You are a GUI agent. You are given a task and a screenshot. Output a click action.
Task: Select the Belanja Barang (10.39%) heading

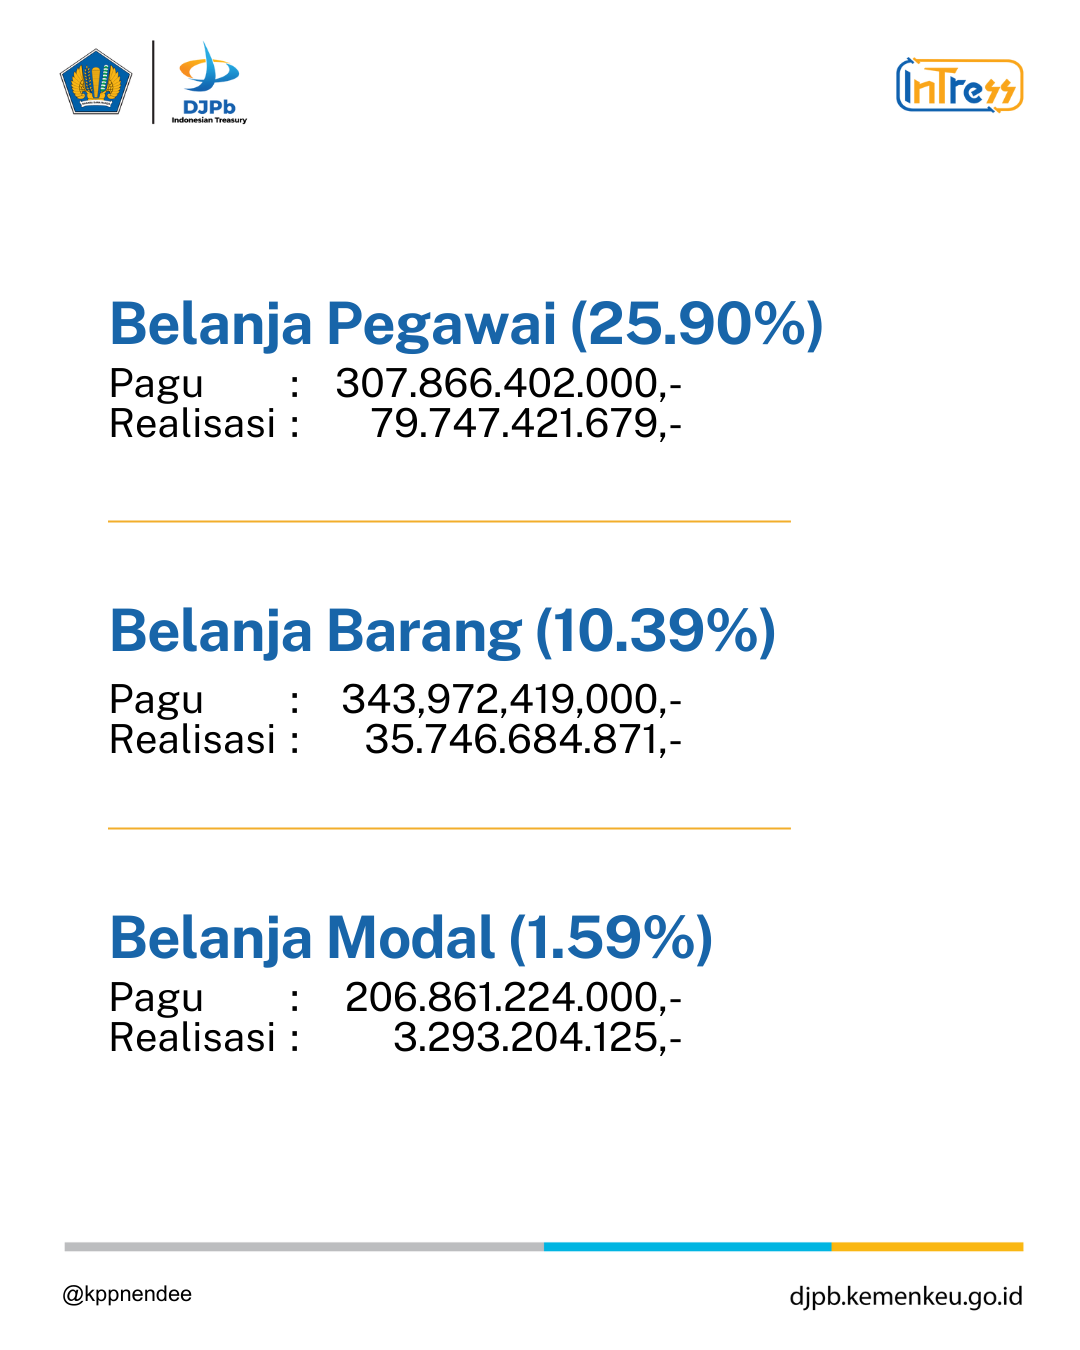(443, 632)
